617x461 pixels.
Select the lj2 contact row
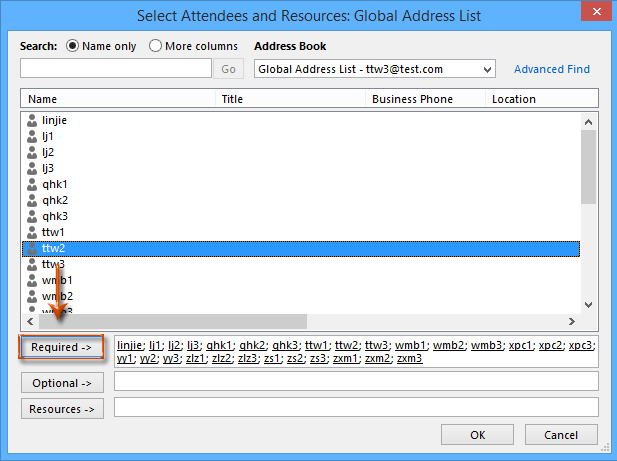pos(301,152)
